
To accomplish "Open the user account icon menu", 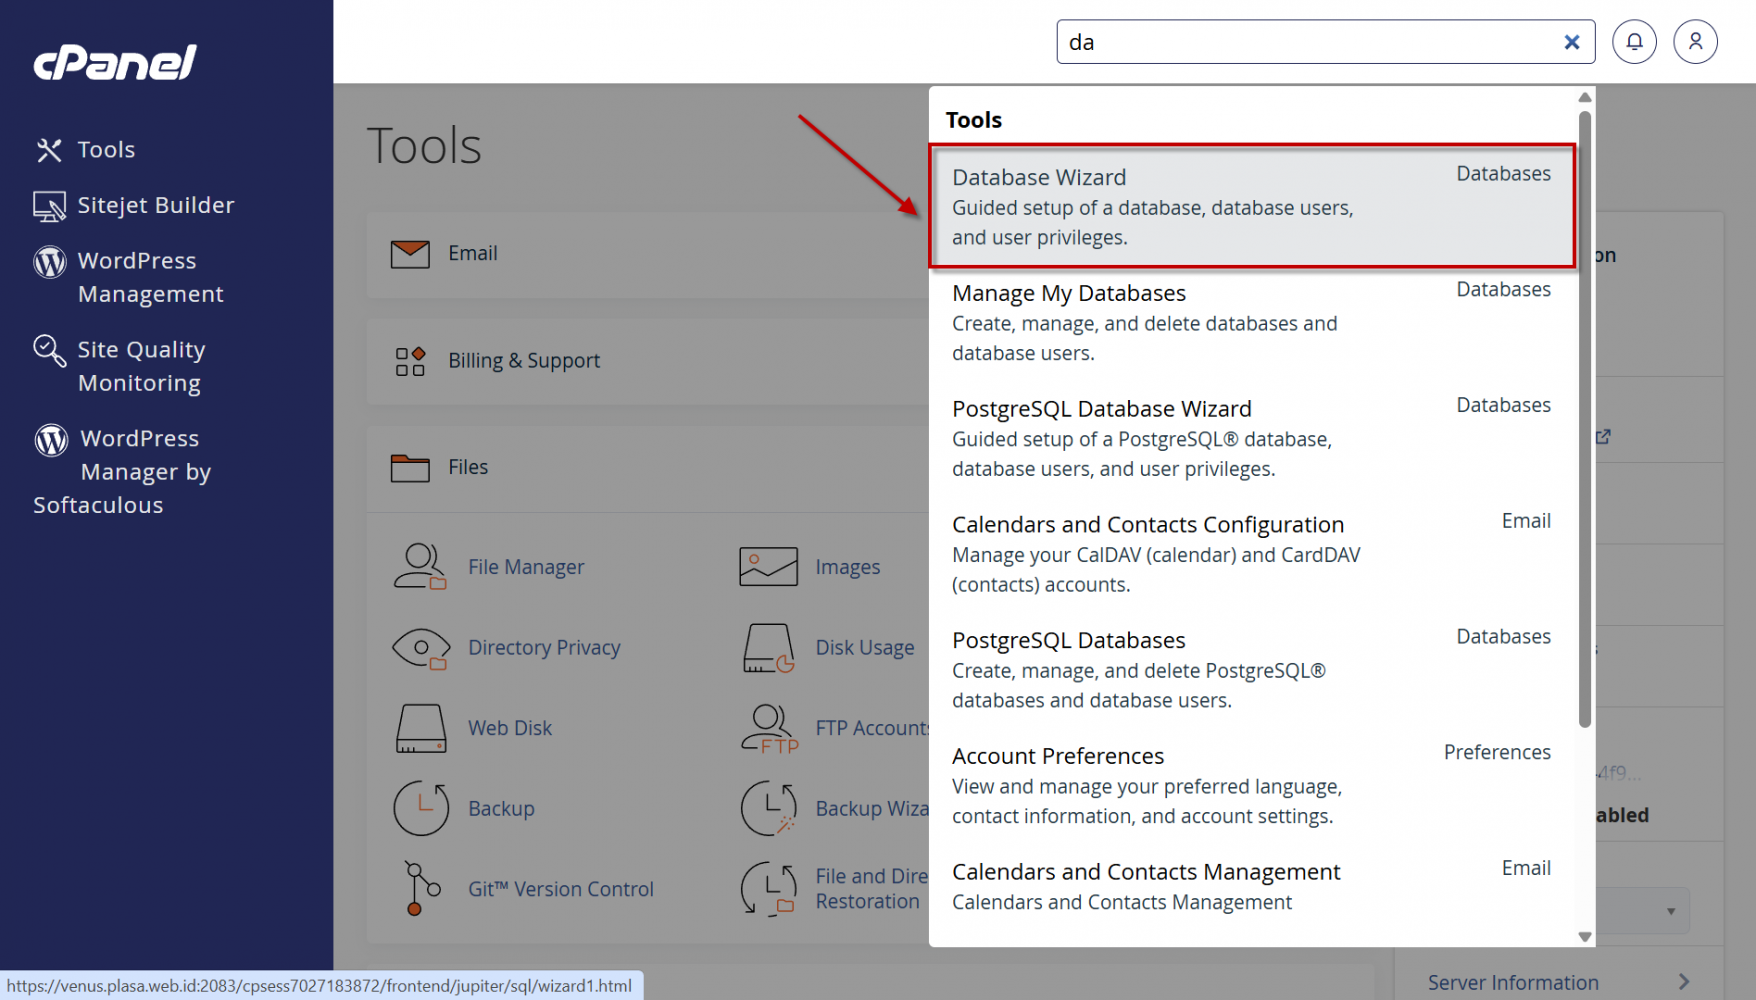I will [x=1695, y=42].
